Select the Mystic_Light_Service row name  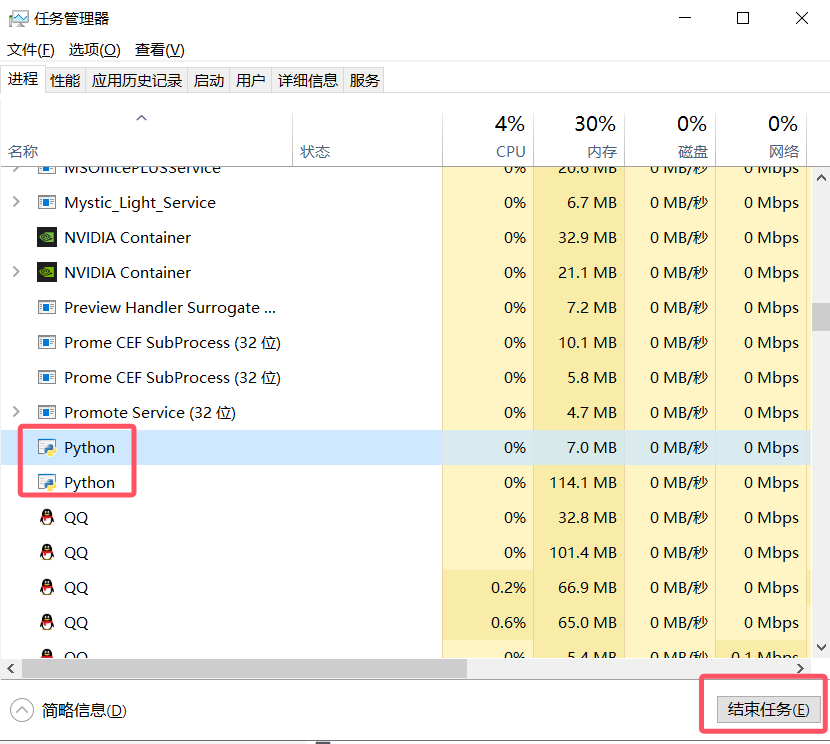140,203
